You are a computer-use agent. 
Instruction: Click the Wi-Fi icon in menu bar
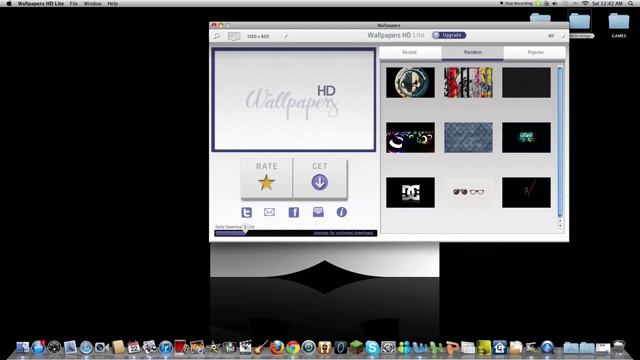click(585, 3)
